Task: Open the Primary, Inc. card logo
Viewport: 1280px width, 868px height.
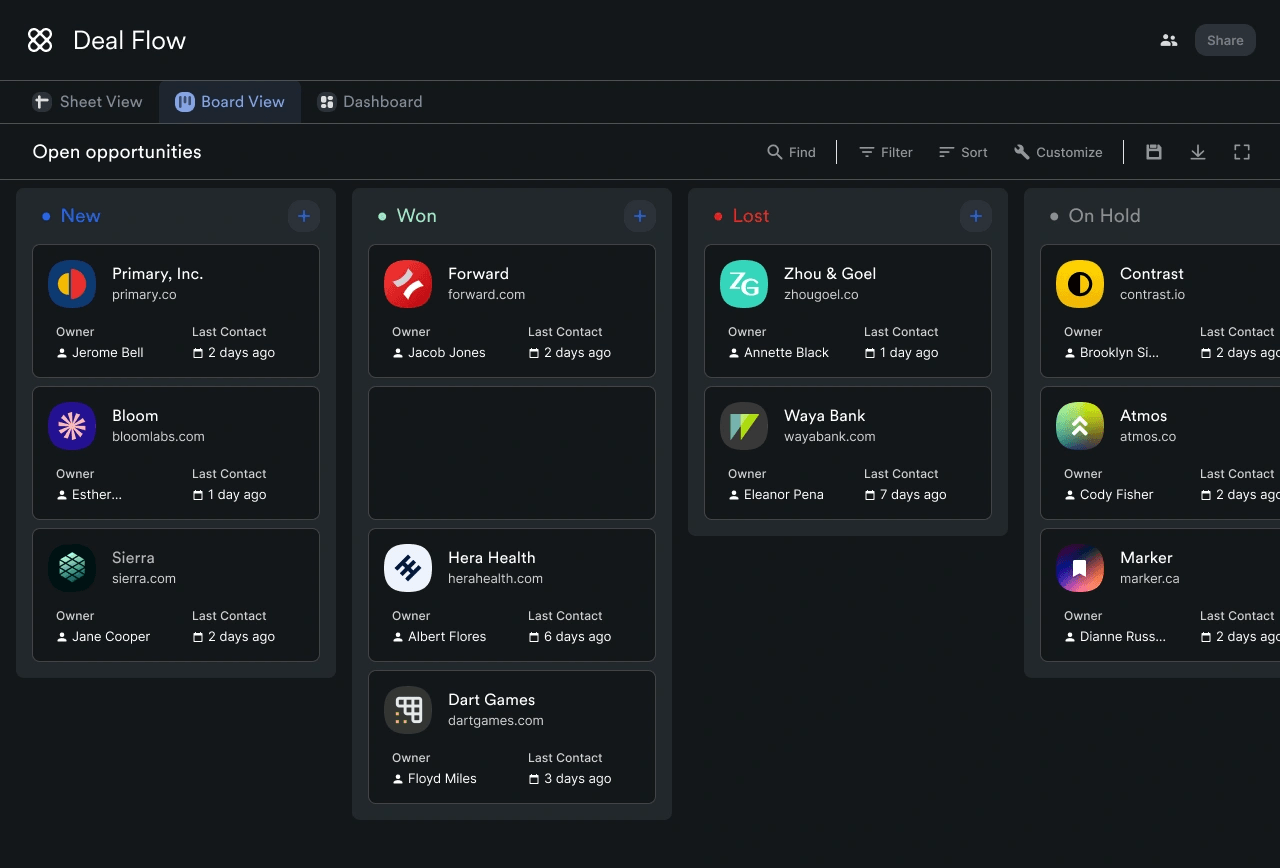Action: [x=72, y=284]
